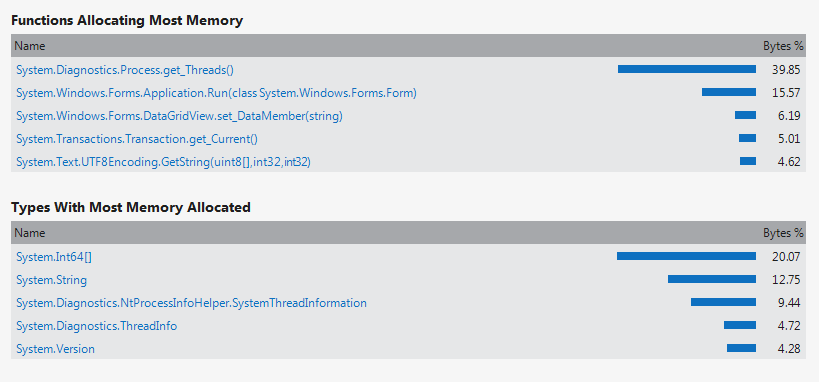Open System.Transactions.Transaction.get_Current() link
Screen dimensions: 819x382
tap(137, 138)
